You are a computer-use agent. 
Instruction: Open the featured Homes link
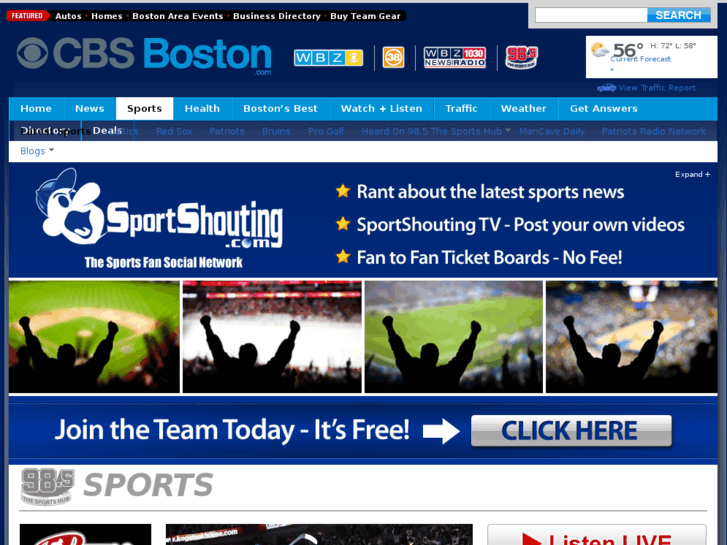[107, 16]
